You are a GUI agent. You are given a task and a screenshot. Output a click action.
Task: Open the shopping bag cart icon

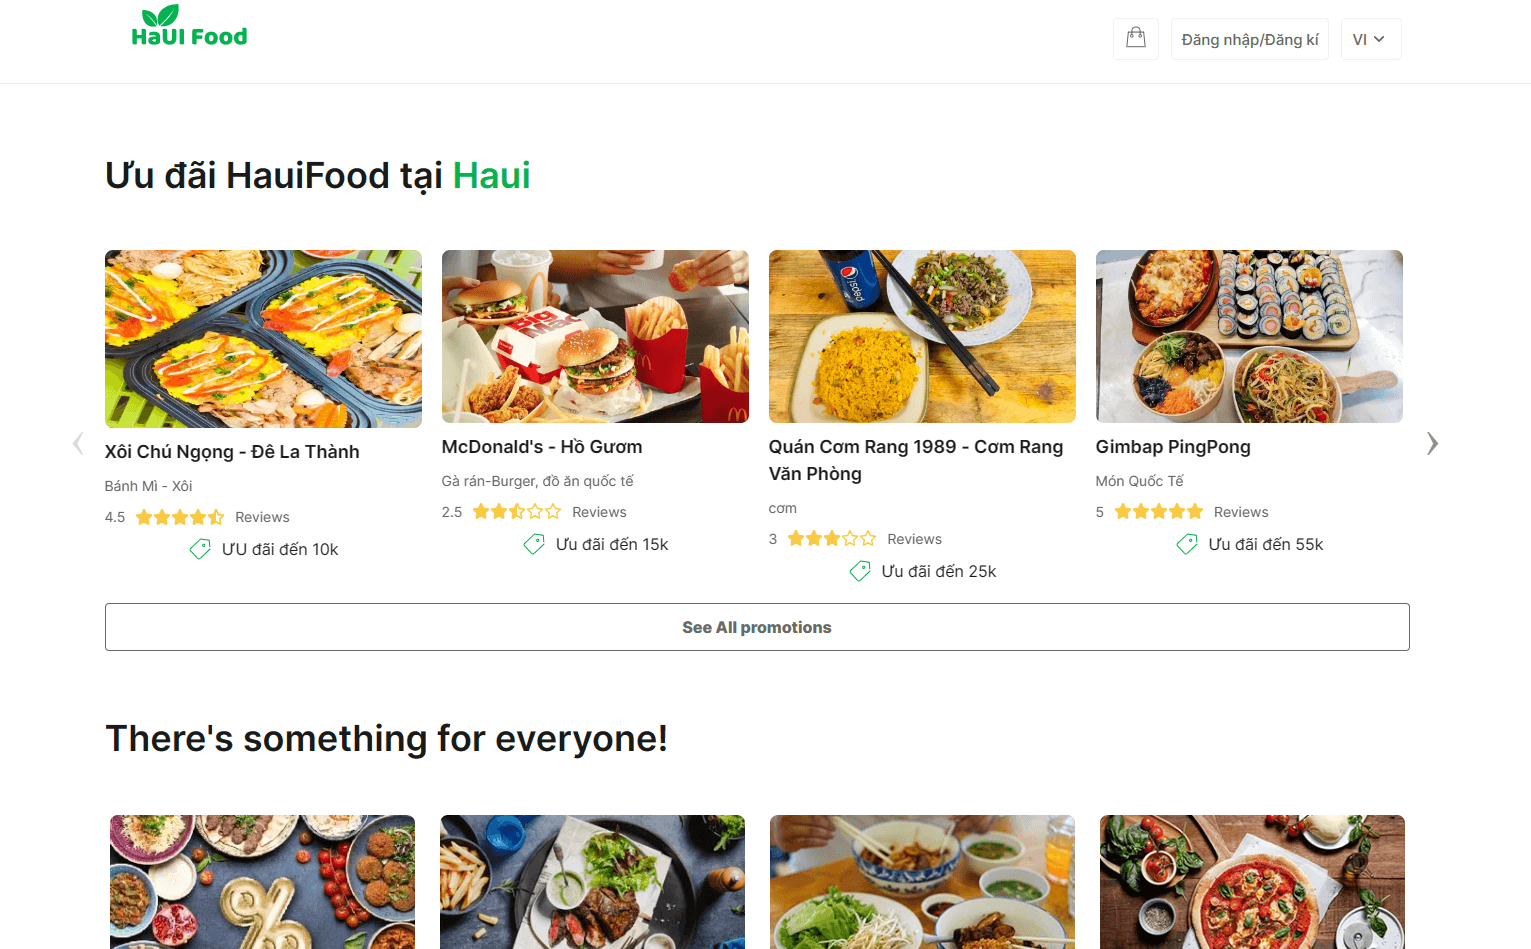pyautogui.click(x=1135, y=38)
